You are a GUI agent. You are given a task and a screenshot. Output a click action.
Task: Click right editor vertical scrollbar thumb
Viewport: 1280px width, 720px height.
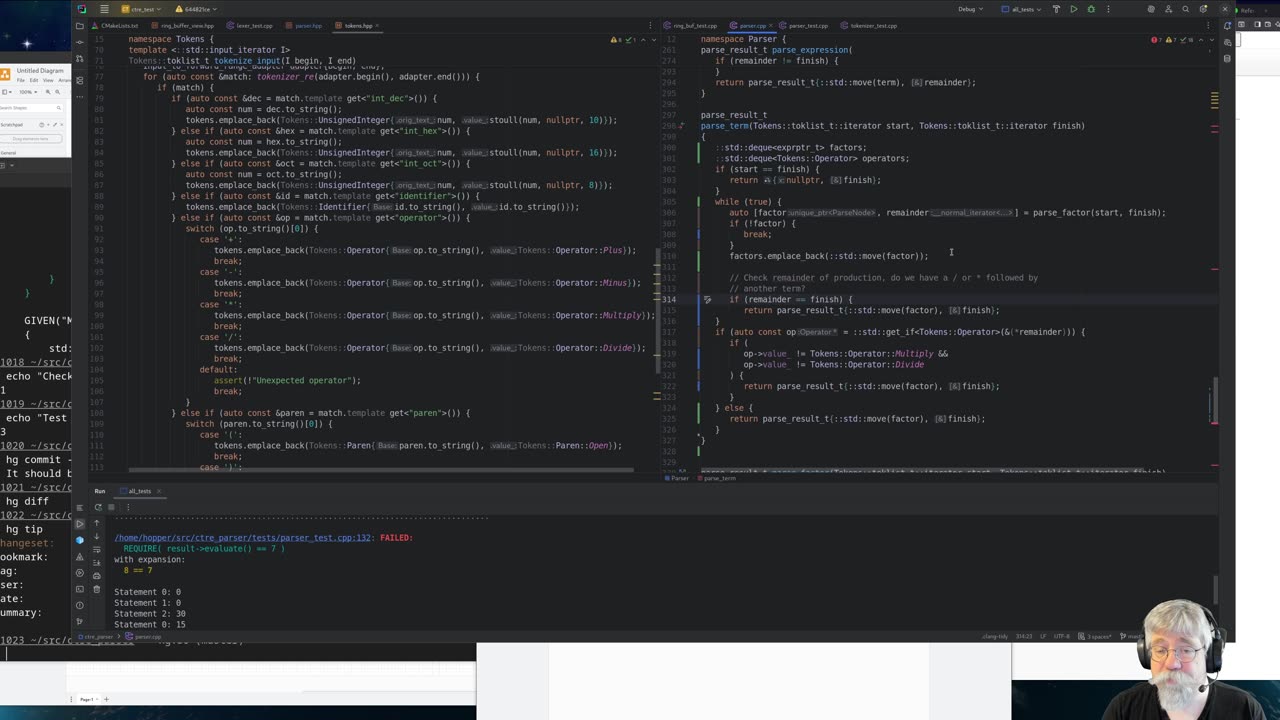(1216, 400)
